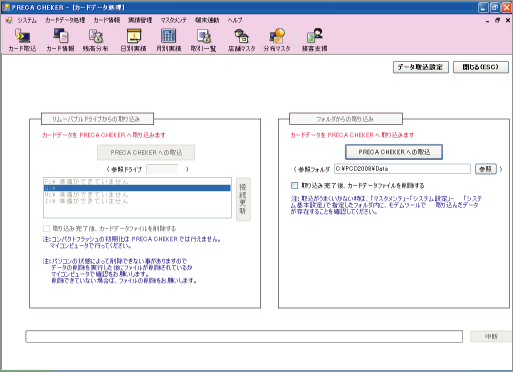513x372 pixels.
Task: Select the F:¥ drive list entry
Action: point(137,182)
